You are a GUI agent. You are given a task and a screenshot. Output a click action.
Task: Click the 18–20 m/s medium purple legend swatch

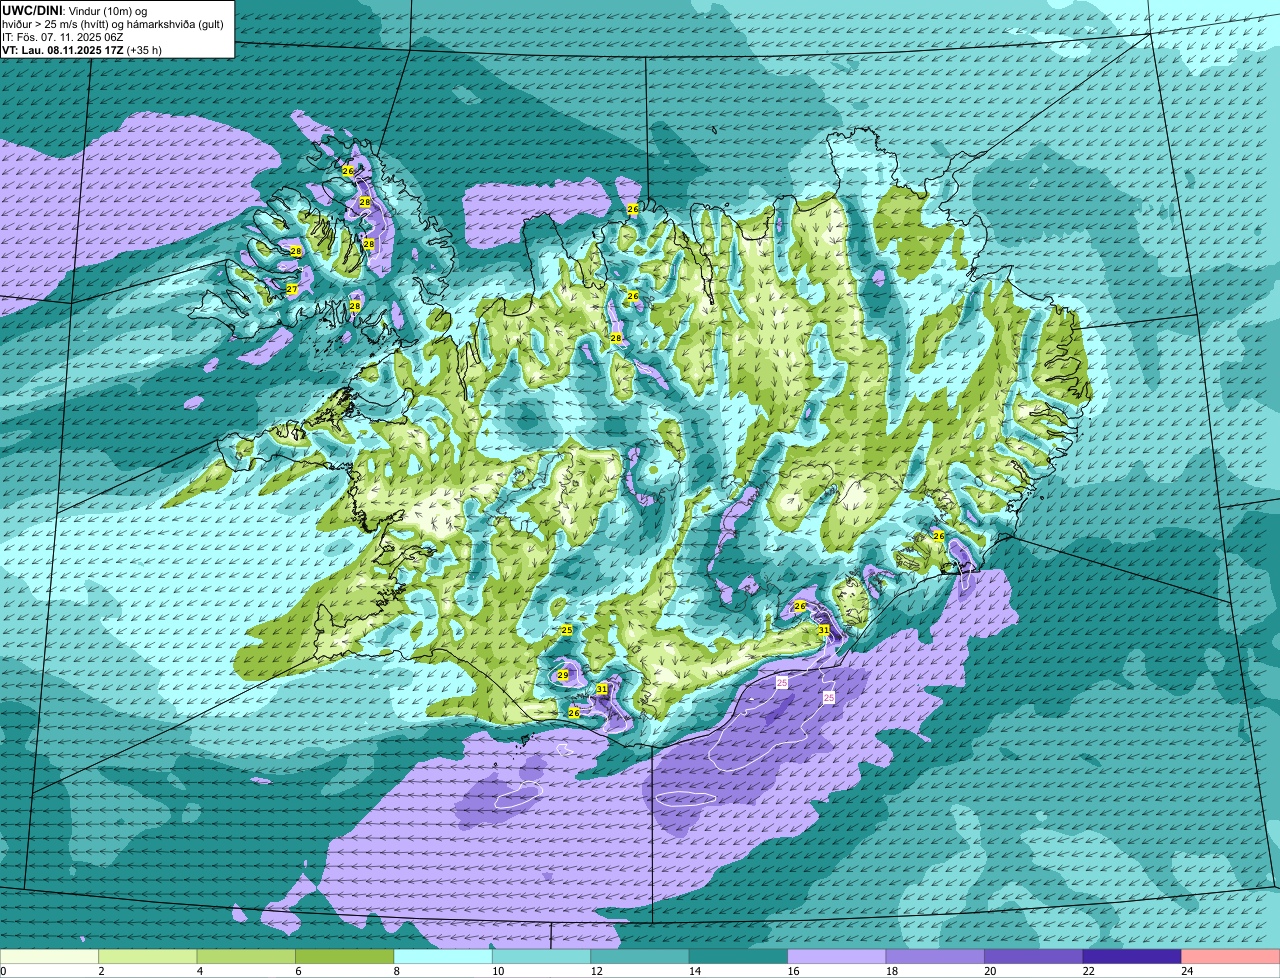(x=936, y=956)
